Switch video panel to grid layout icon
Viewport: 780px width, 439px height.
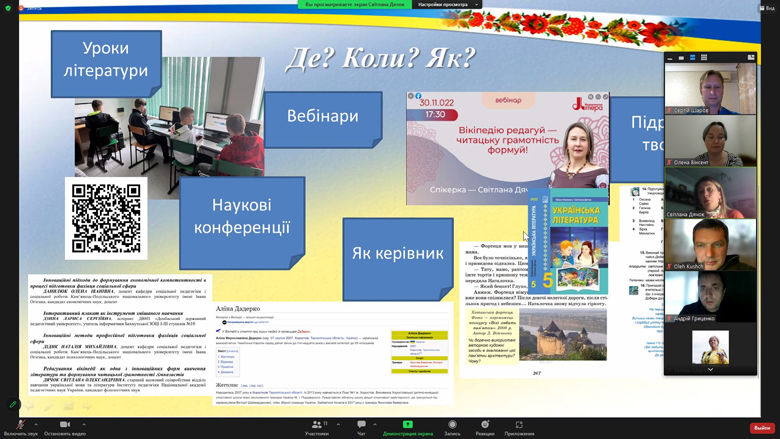[704, 58]
